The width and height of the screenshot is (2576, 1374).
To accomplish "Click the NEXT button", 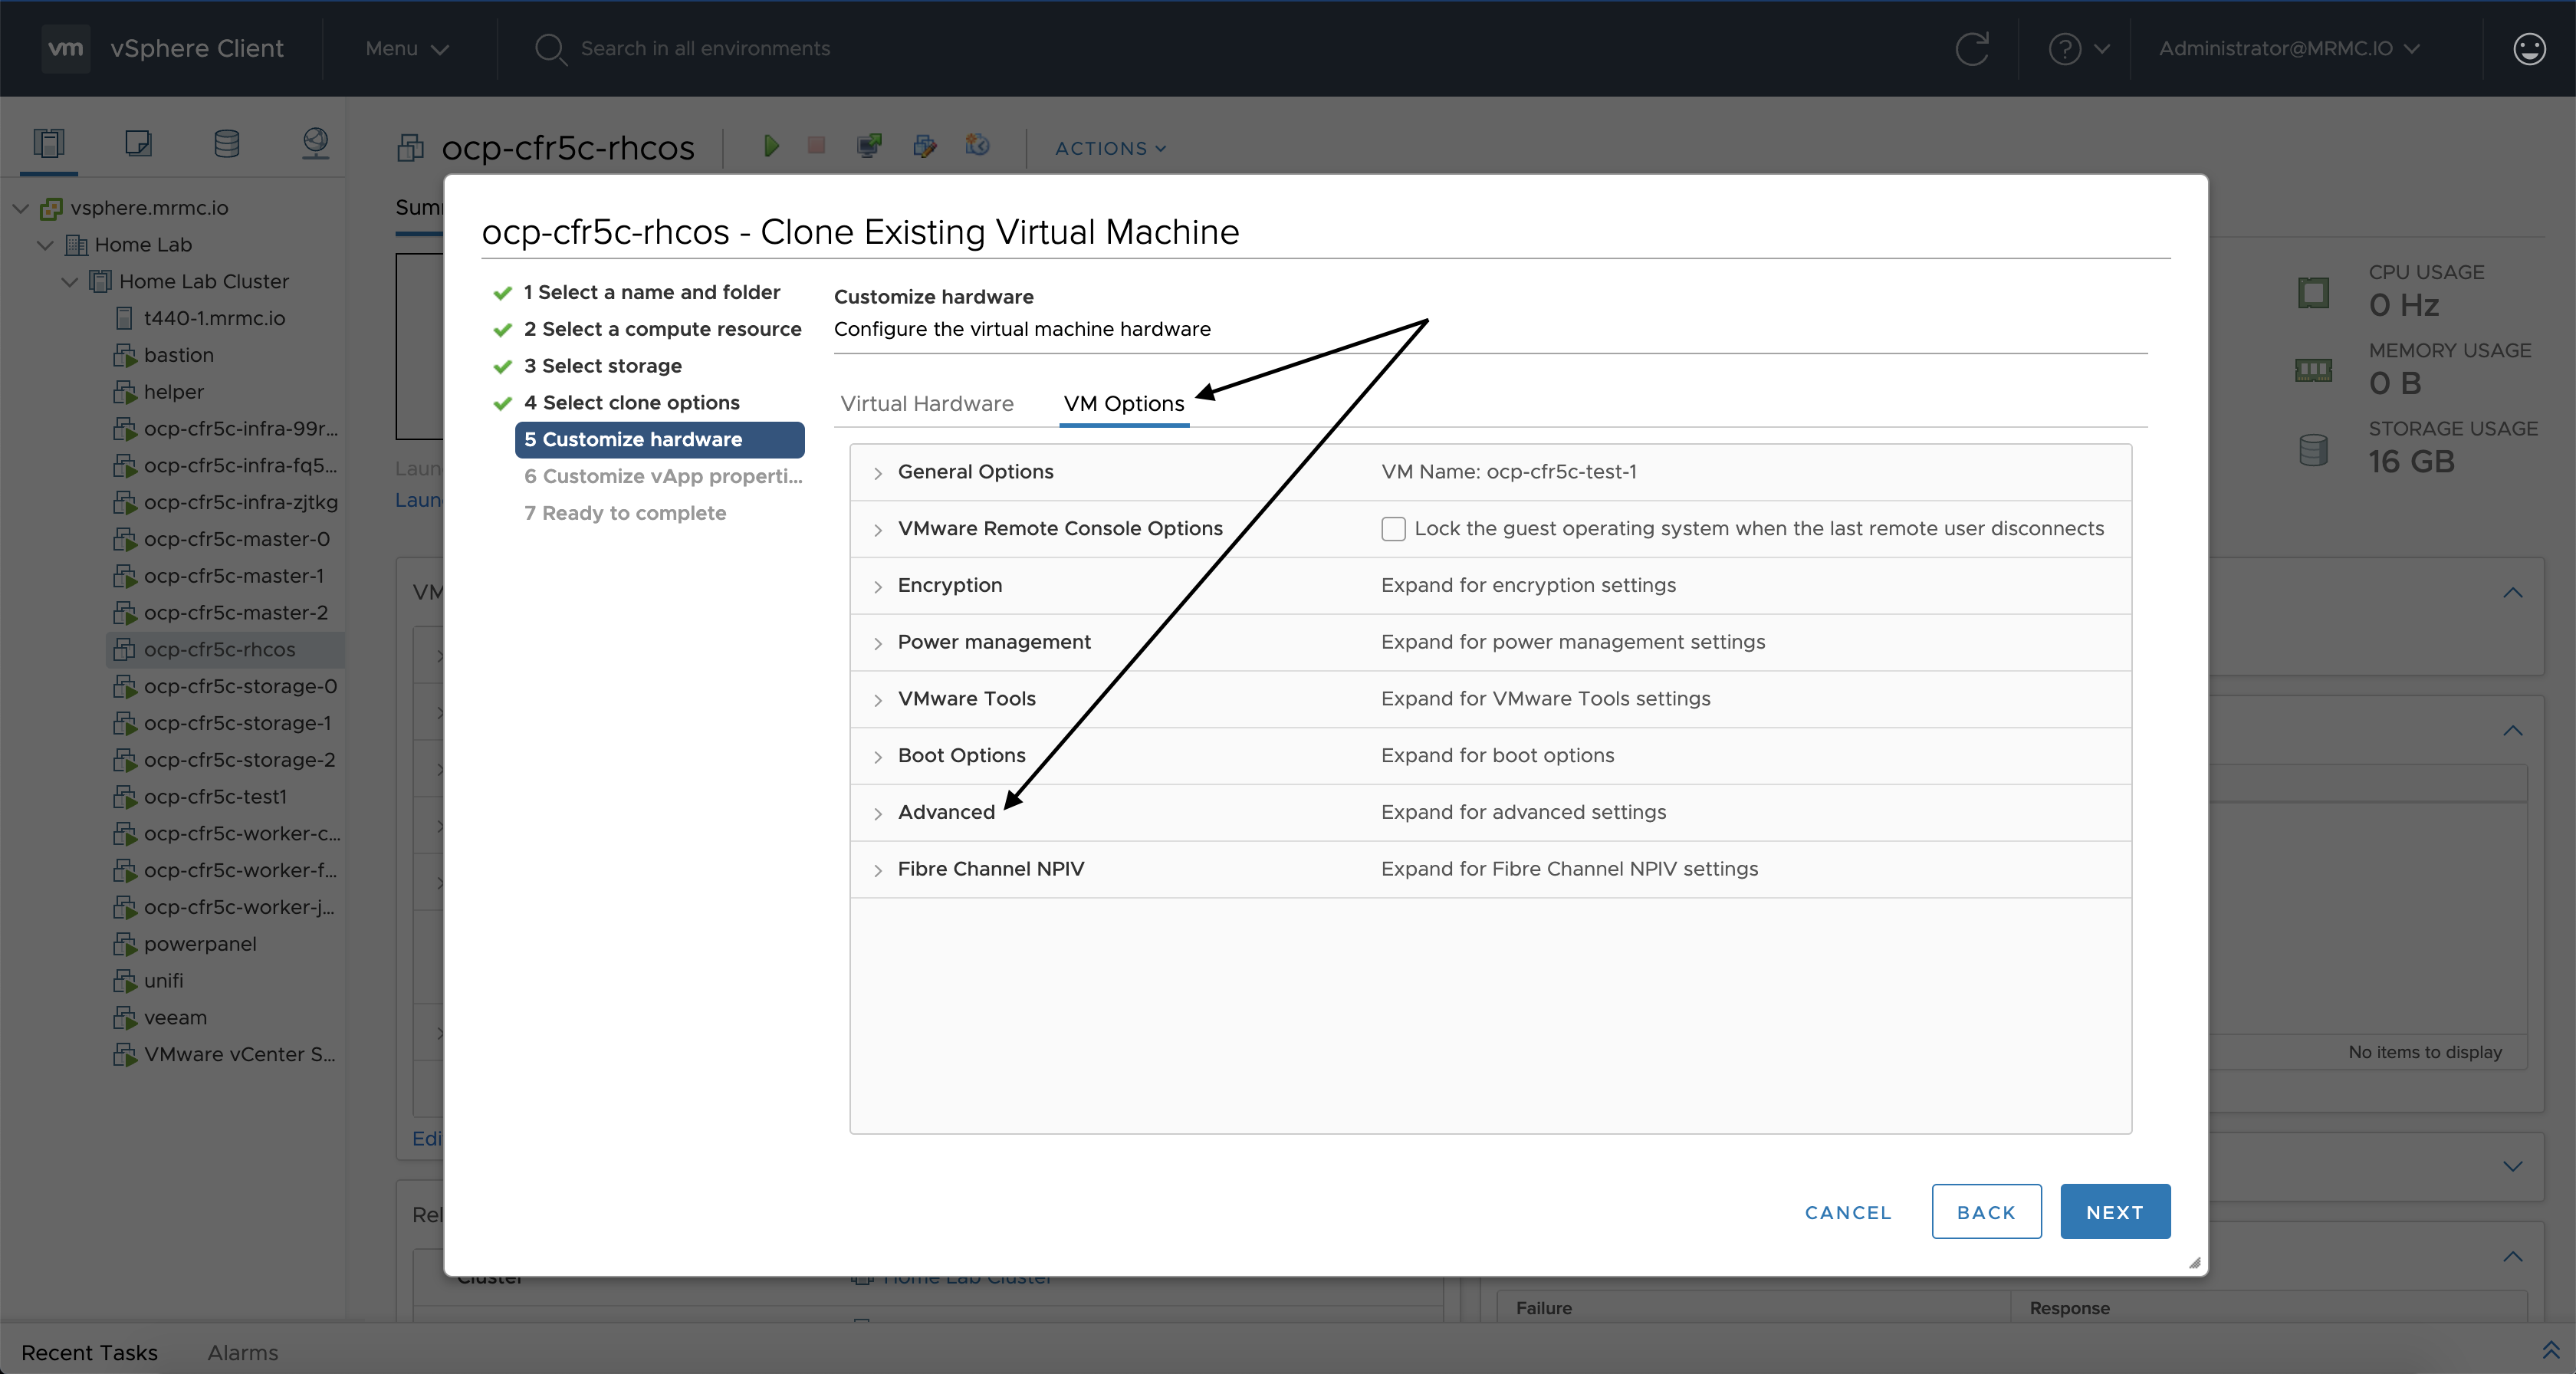I will (2114, 1212).
